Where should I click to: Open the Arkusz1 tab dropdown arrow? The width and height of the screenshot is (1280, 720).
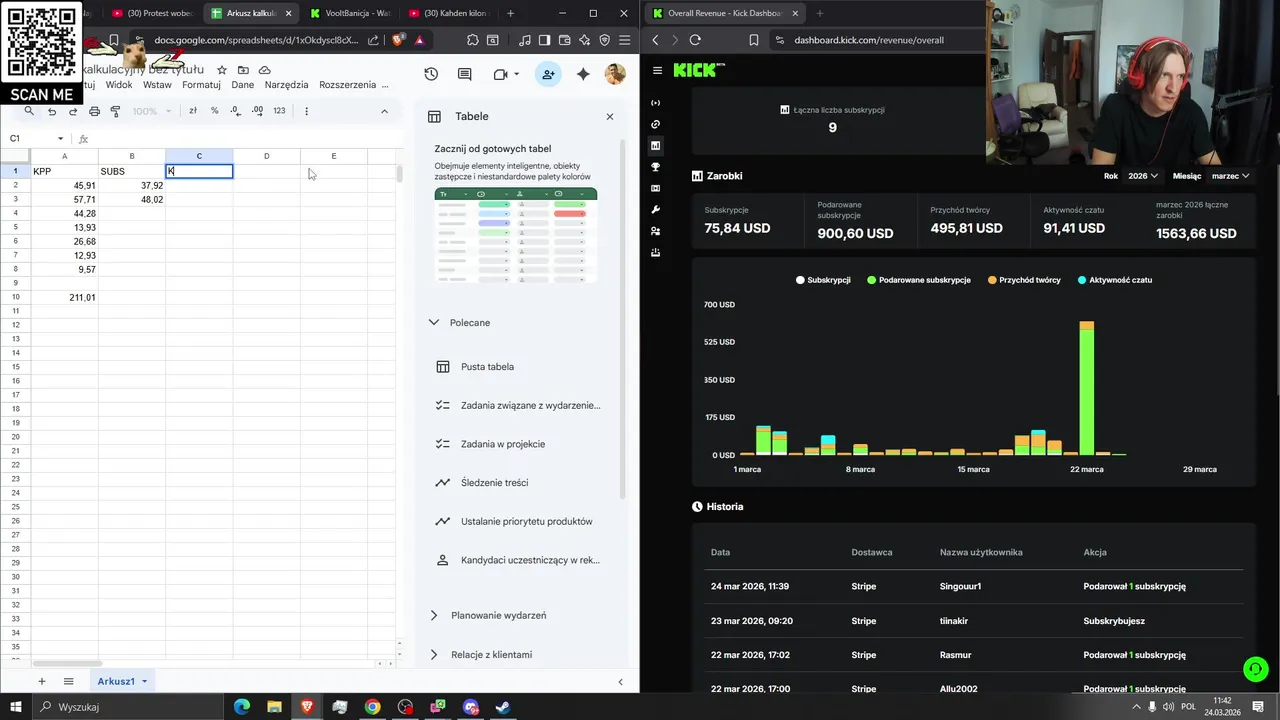click(x=144, y=681)
